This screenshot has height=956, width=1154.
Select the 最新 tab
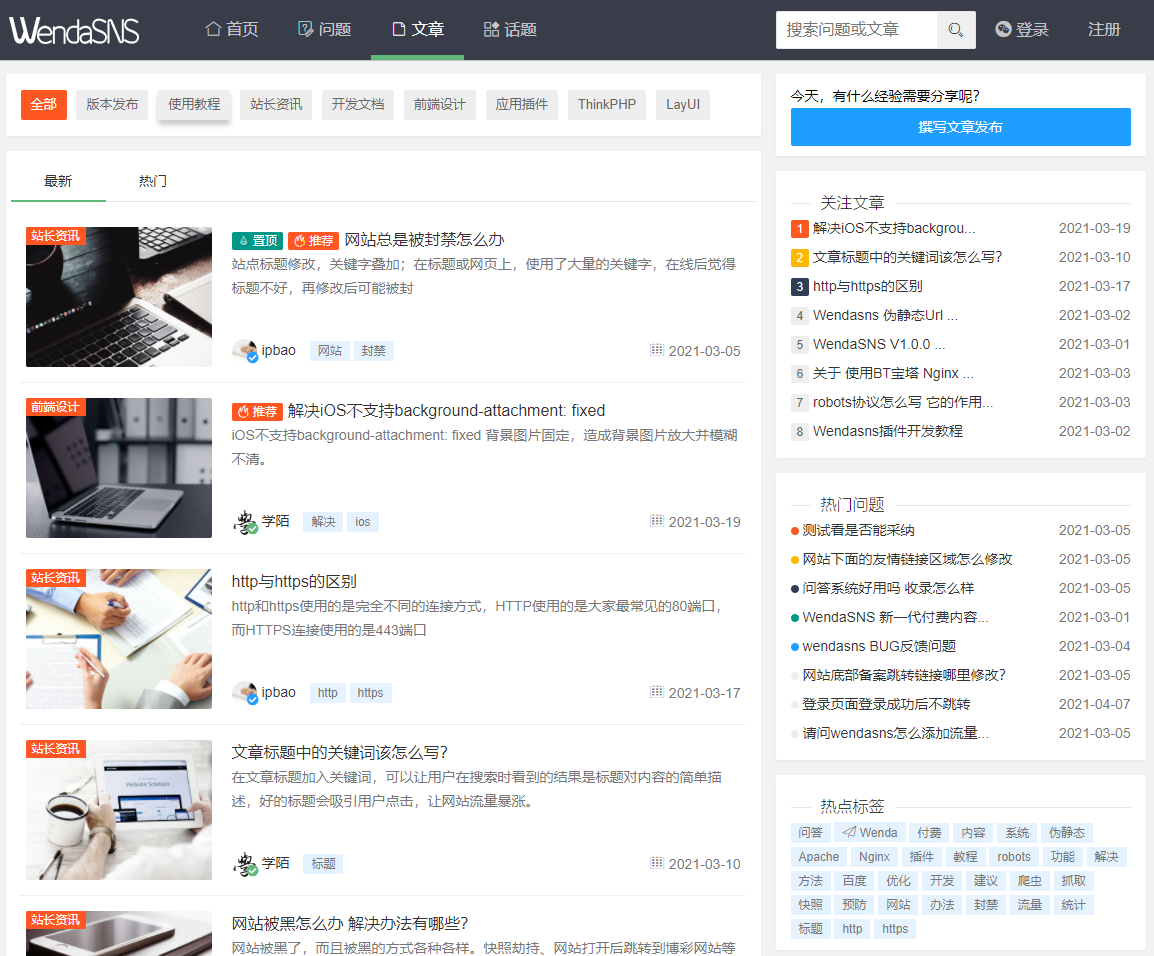tap(57, 181)
